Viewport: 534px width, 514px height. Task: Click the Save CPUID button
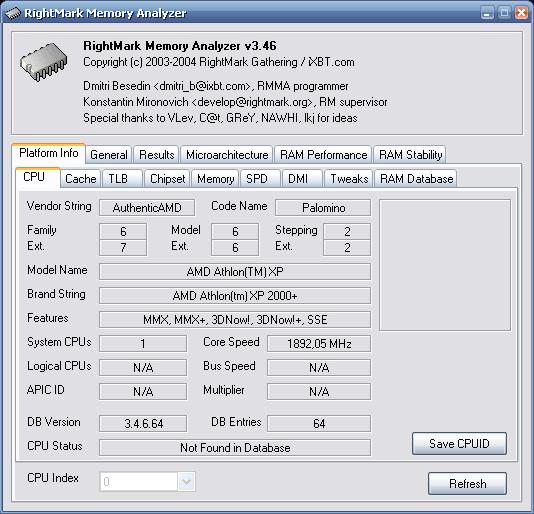coord(459,444)
